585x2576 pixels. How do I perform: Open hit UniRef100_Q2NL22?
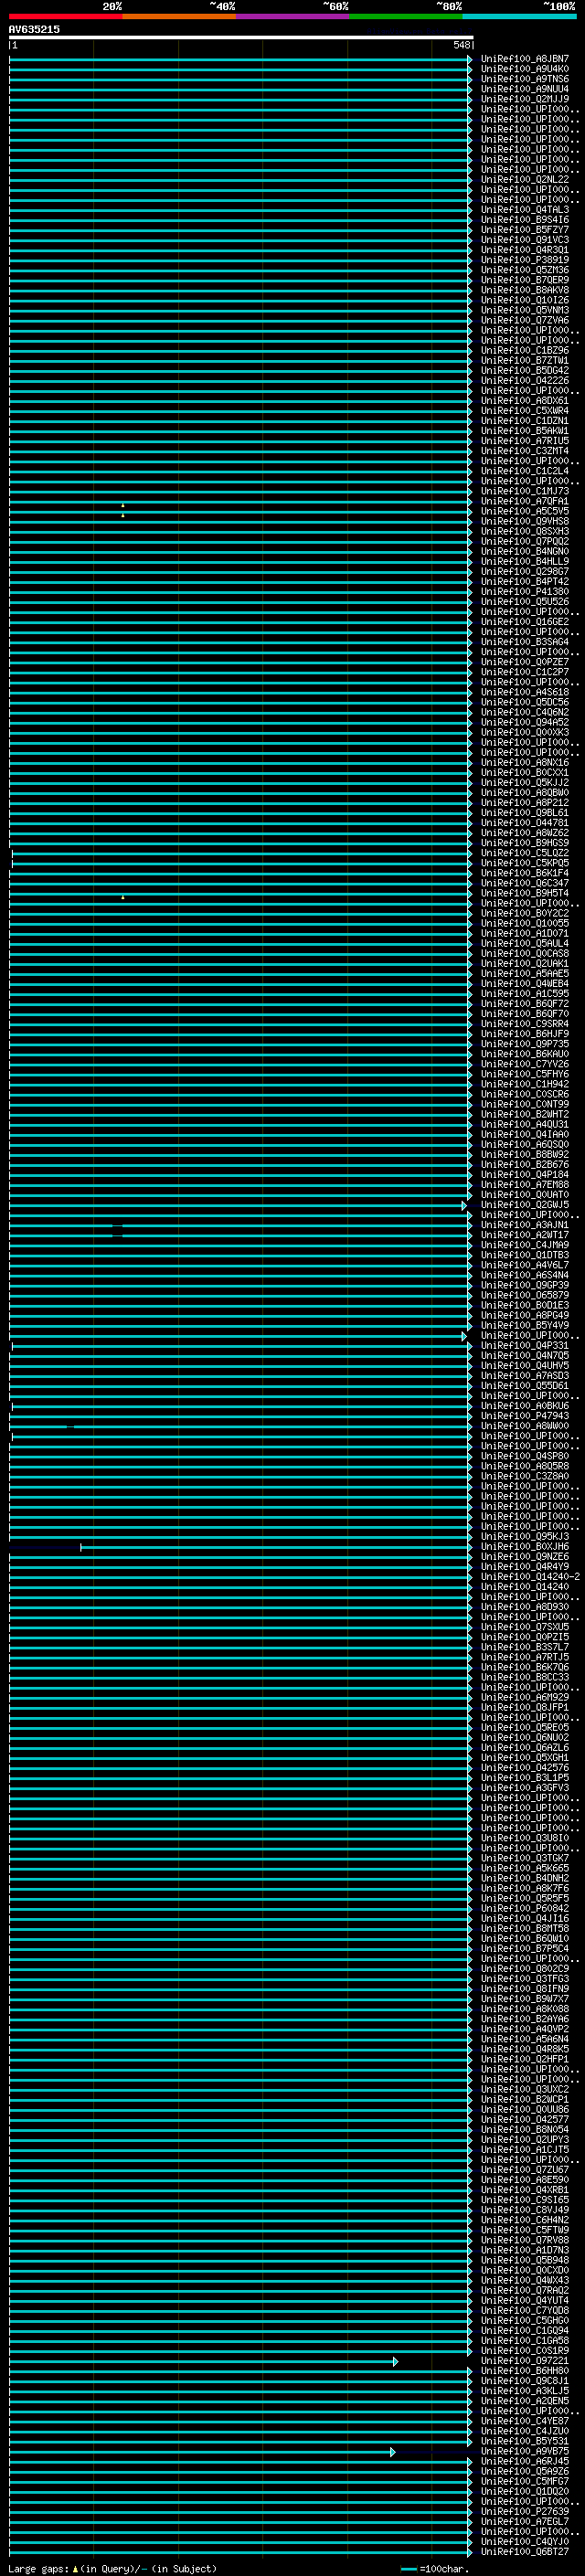524,180
